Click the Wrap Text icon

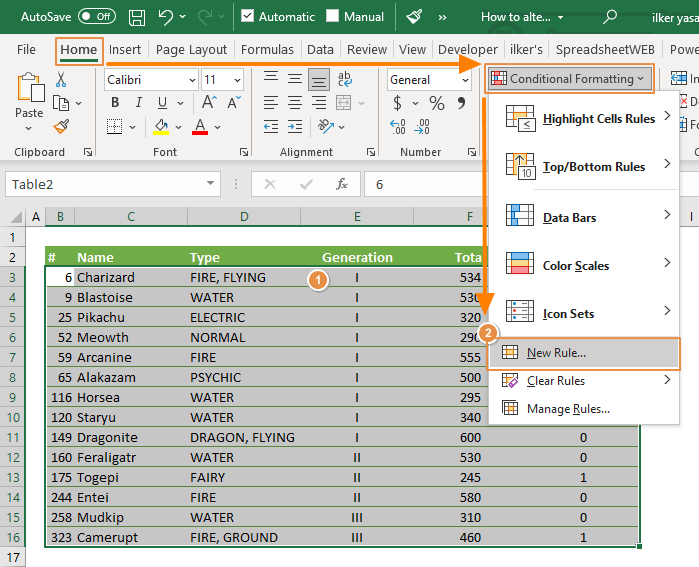(x=345, y=79)
